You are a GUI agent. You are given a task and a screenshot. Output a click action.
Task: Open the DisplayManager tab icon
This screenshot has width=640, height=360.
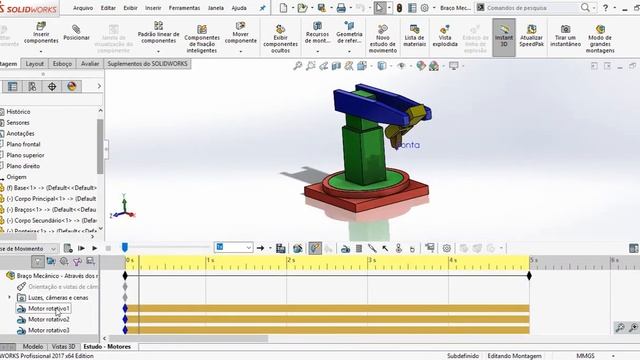click(x=71, y=87)
